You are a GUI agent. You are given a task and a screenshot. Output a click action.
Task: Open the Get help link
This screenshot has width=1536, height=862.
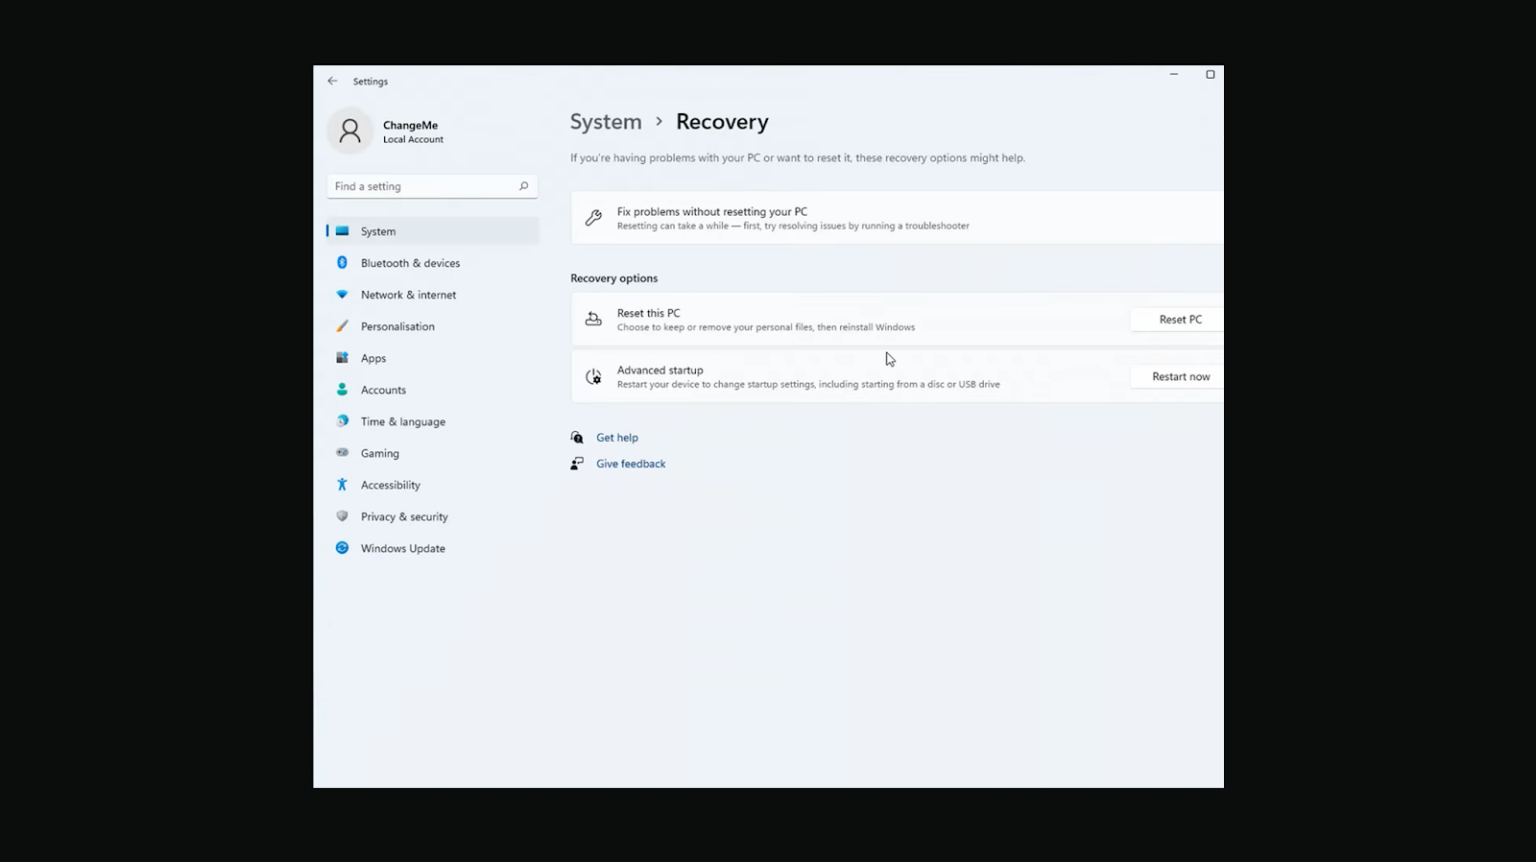click(x=617, y=437)
